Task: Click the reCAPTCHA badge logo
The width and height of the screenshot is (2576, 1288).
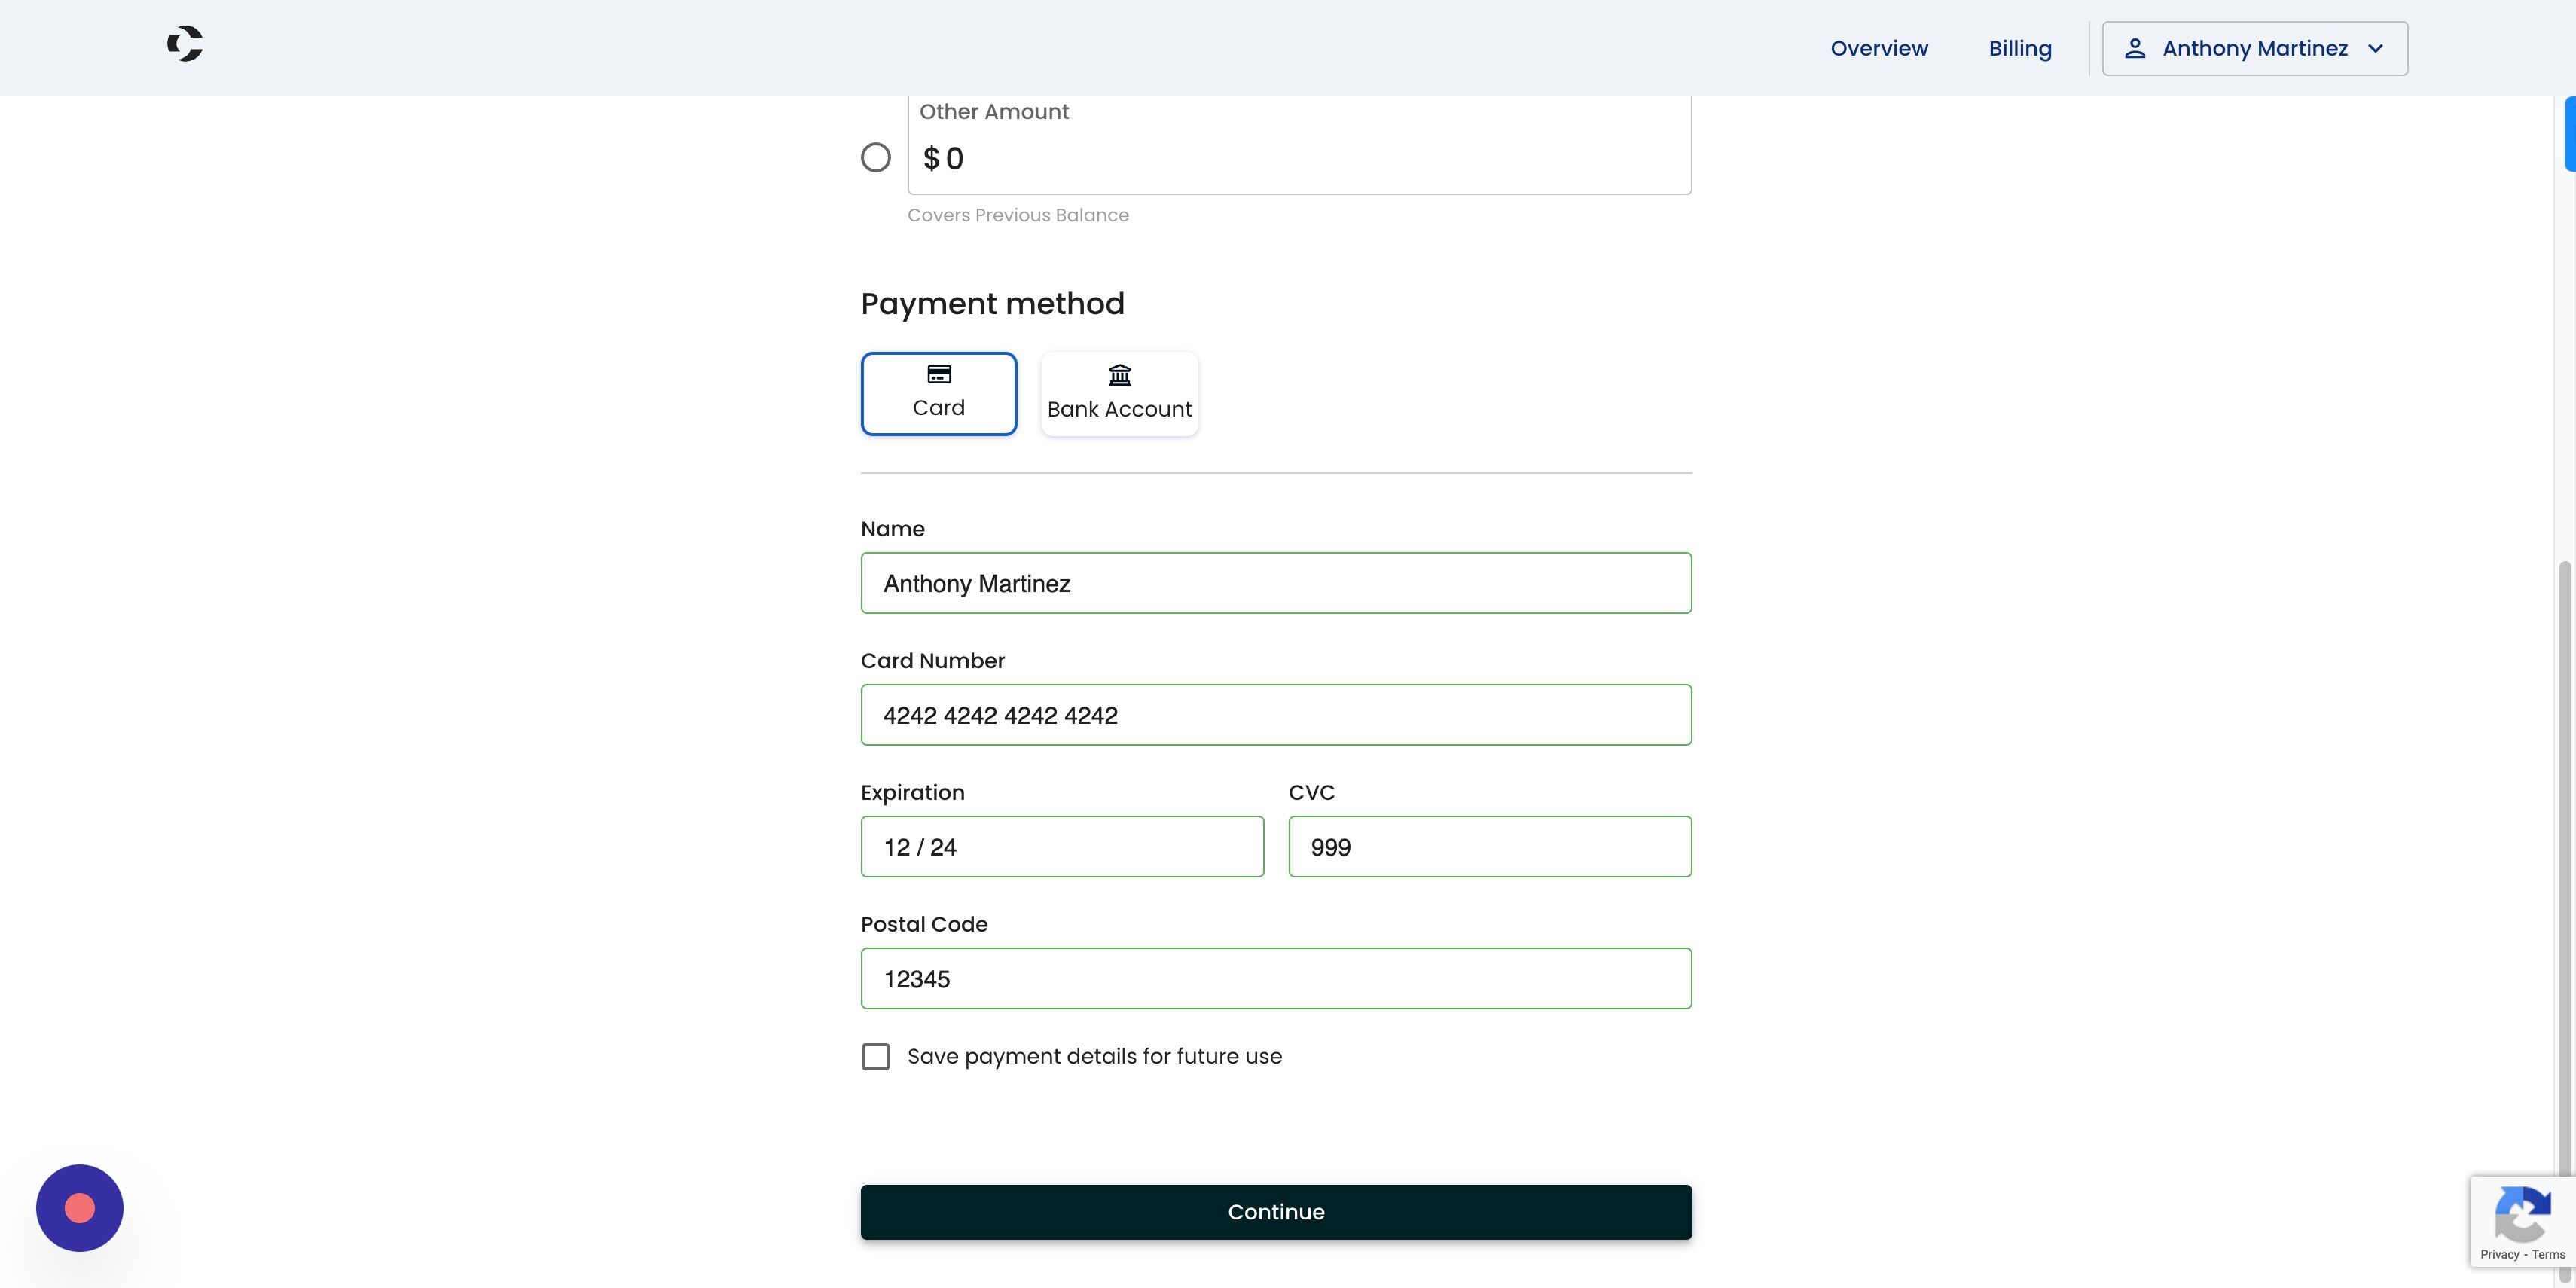Action: click(x=2523, y=1212)
